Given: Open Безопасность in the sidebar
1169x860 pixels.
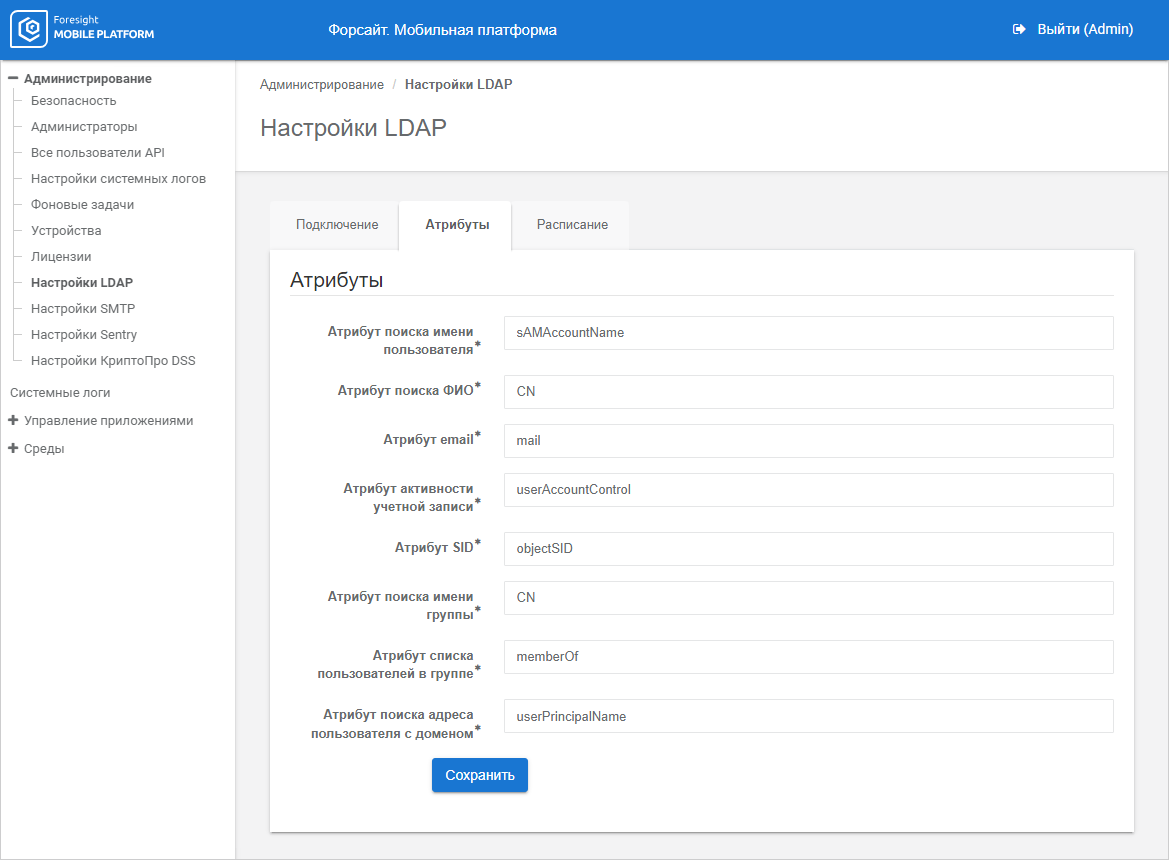Looking at the screenshot, I should 73,101.
